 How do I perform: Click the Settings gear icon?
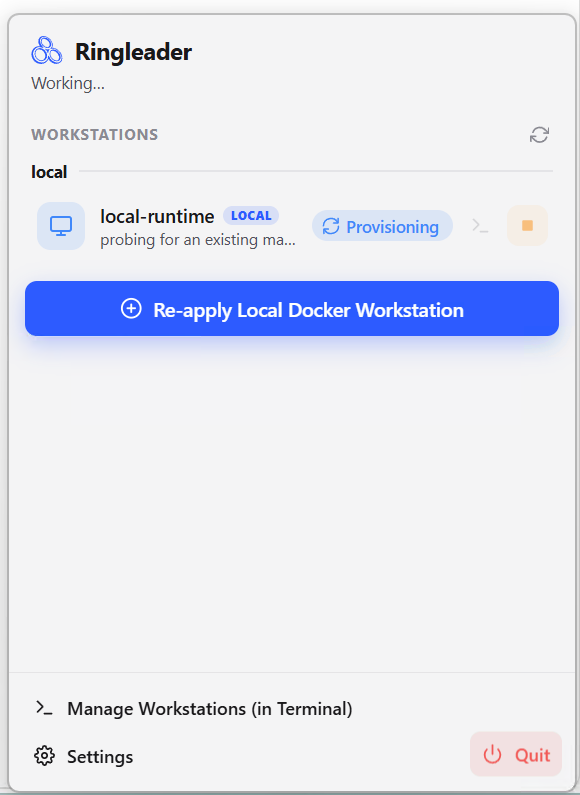[x=44, y=756]
